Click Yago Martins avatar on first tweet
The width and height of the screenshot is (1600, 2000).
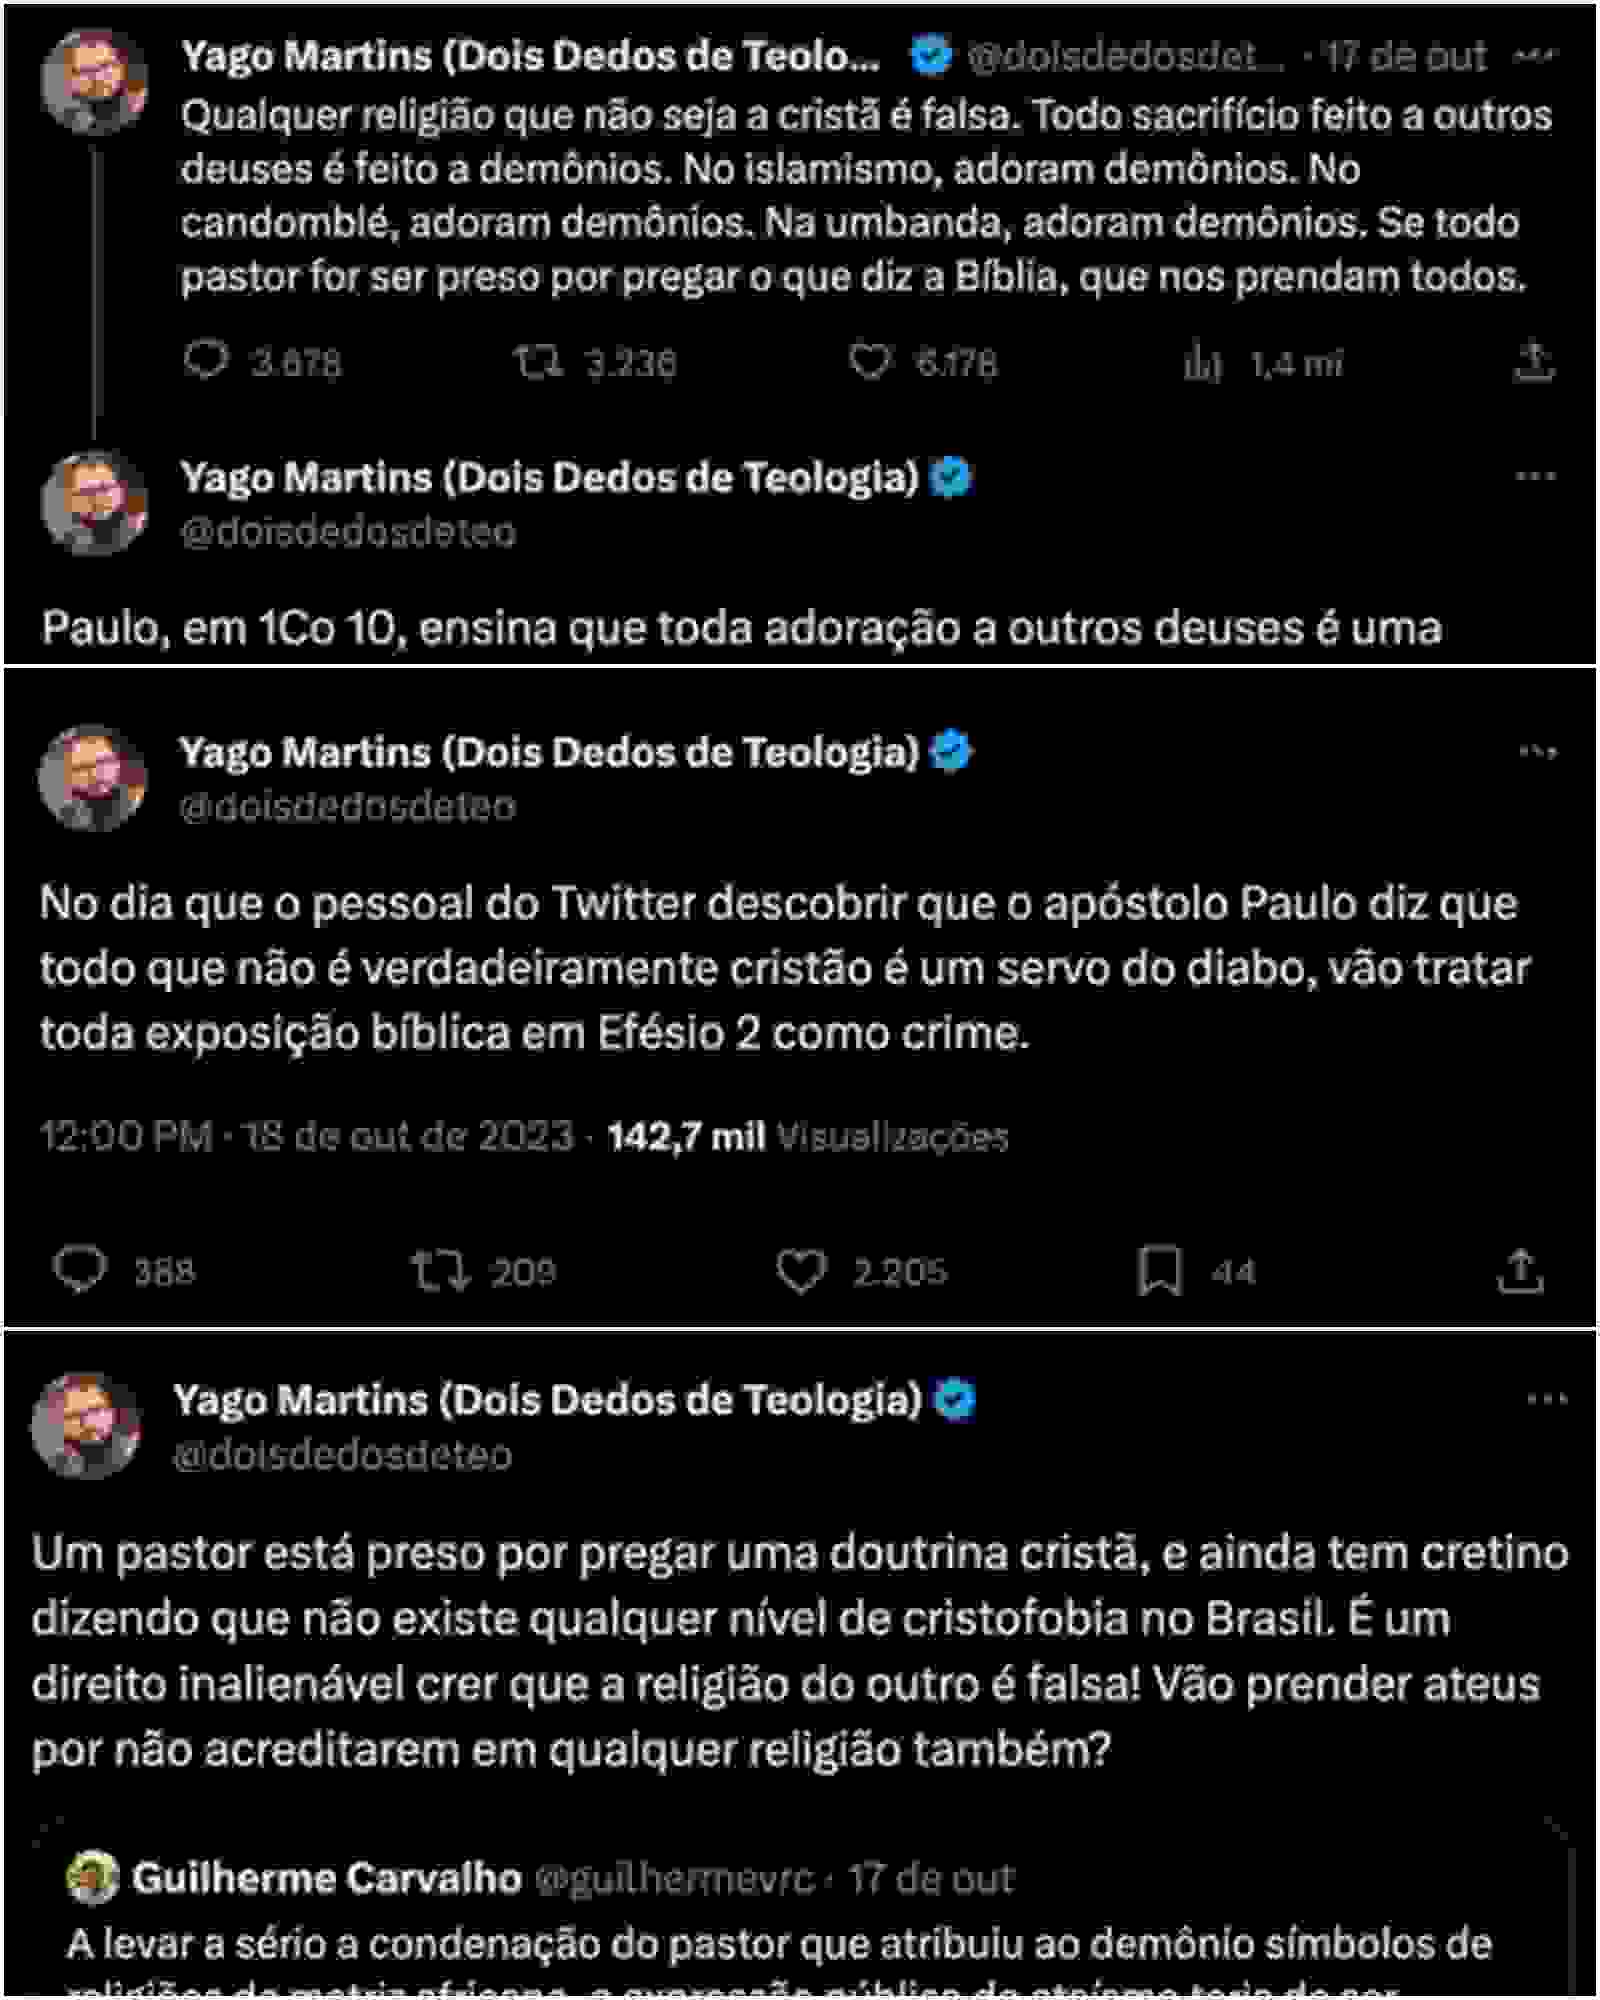tap(94, 82)
